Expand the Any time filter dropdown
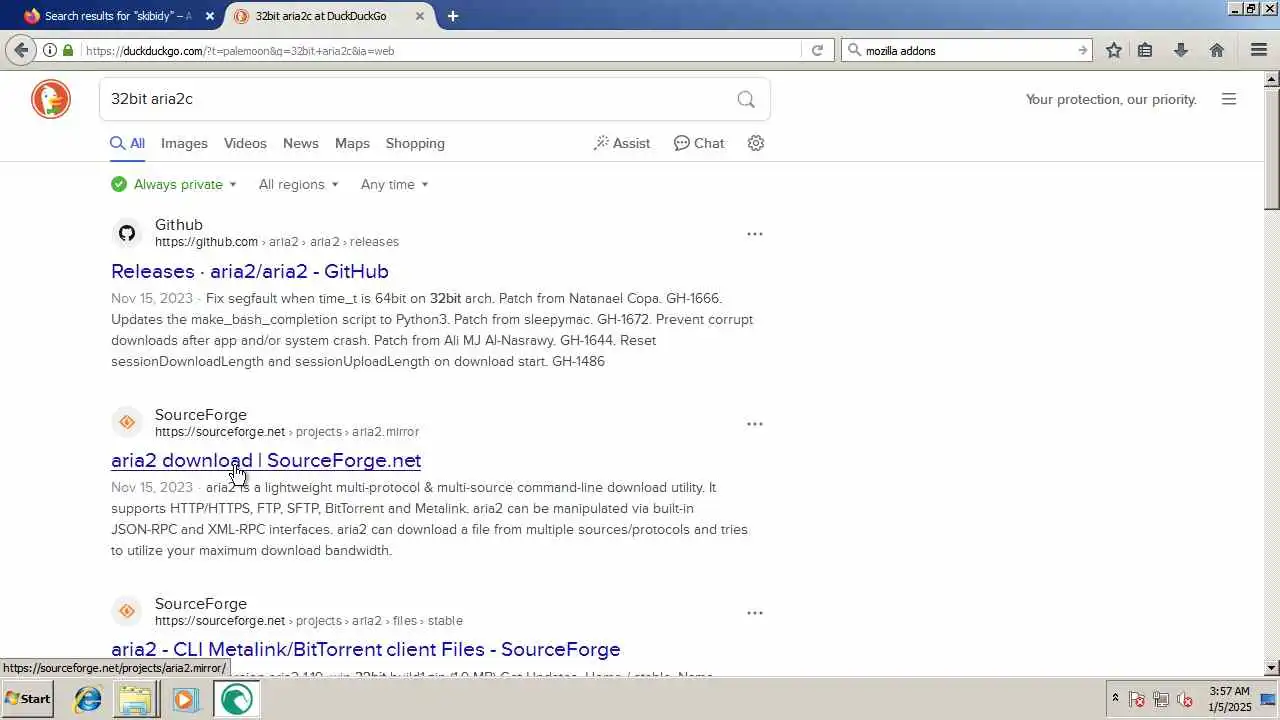 pos(394,184)
